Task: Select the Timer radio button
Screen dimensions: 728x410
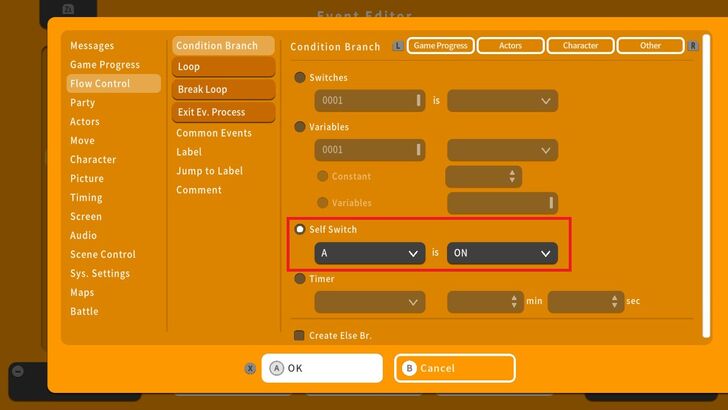Action: pos(300,279)
